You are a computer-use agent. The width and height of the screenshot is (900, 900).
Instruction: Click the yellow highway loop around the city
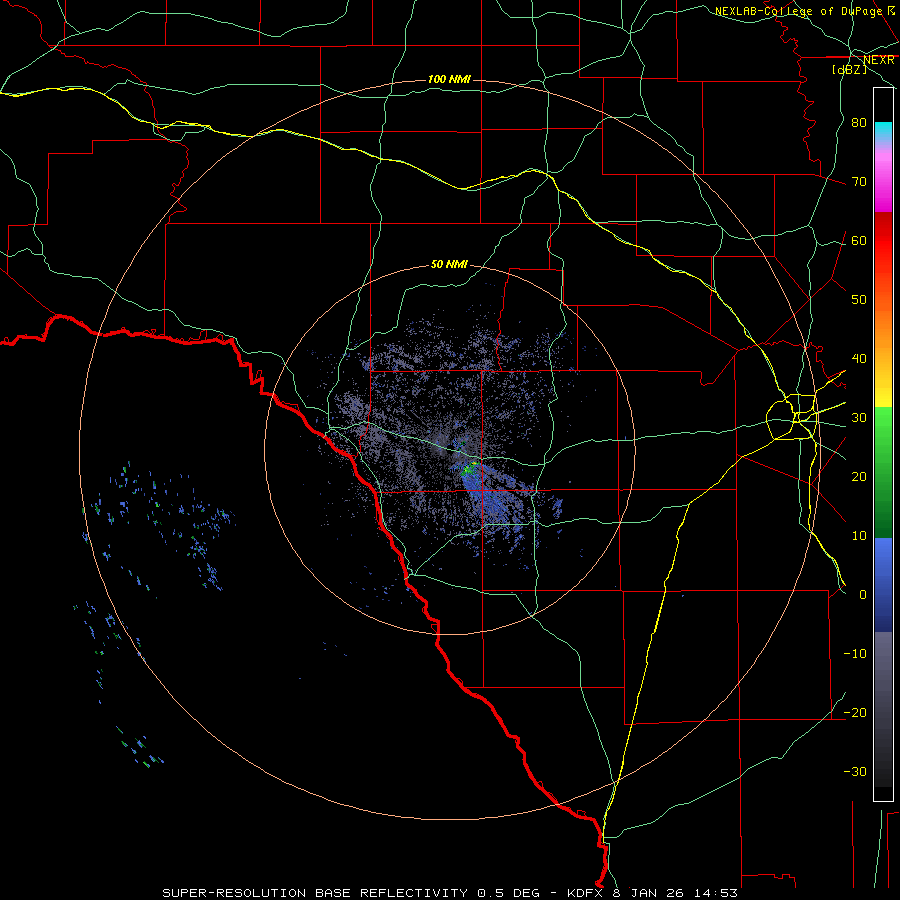793,417
